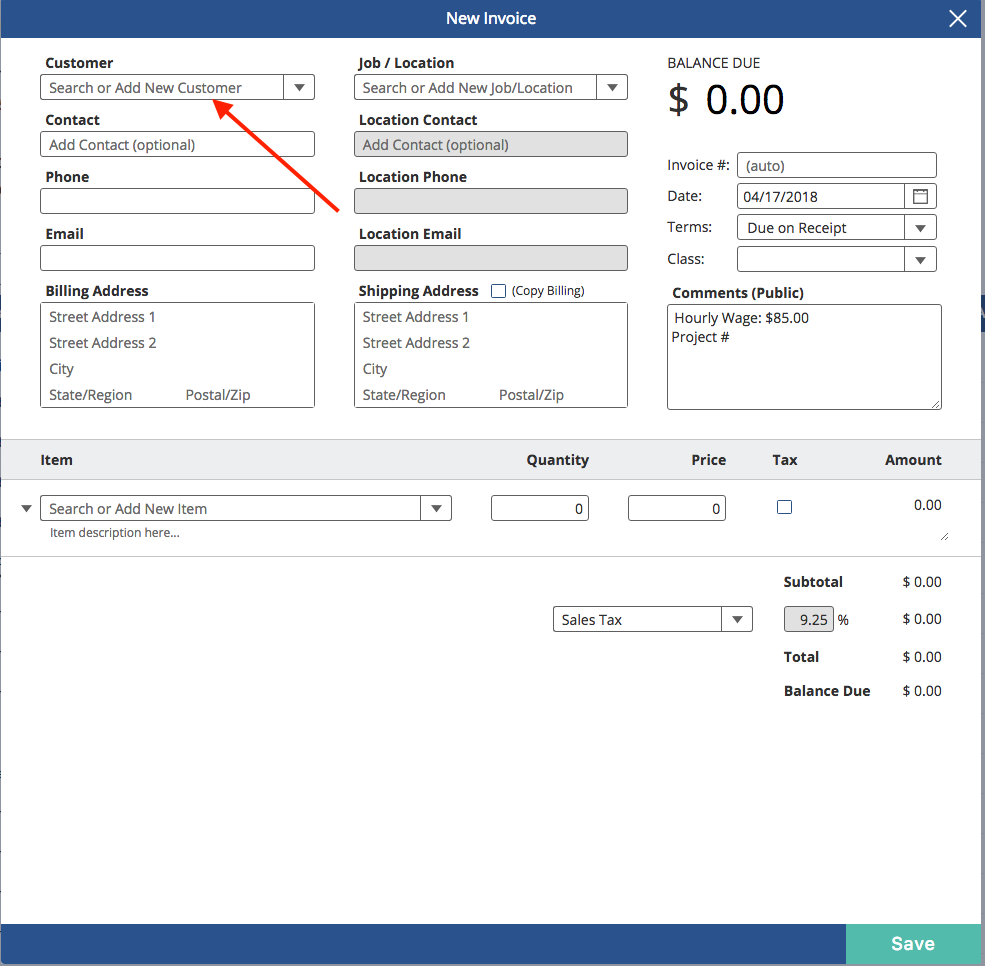Open the invoice date calendar picker

[920, 196]
